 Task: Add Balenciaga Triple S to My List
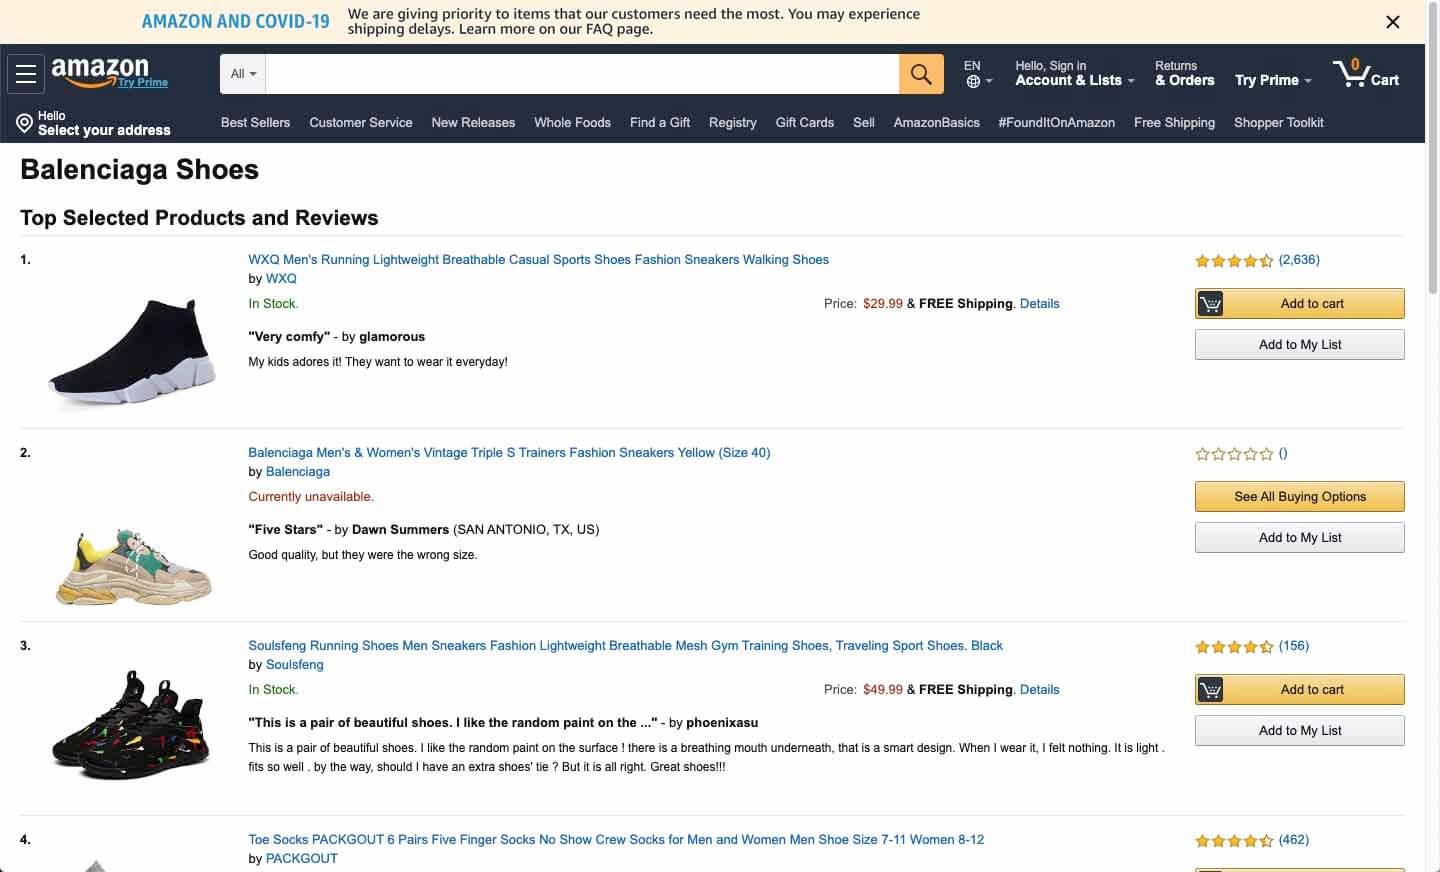point(1300,537)
